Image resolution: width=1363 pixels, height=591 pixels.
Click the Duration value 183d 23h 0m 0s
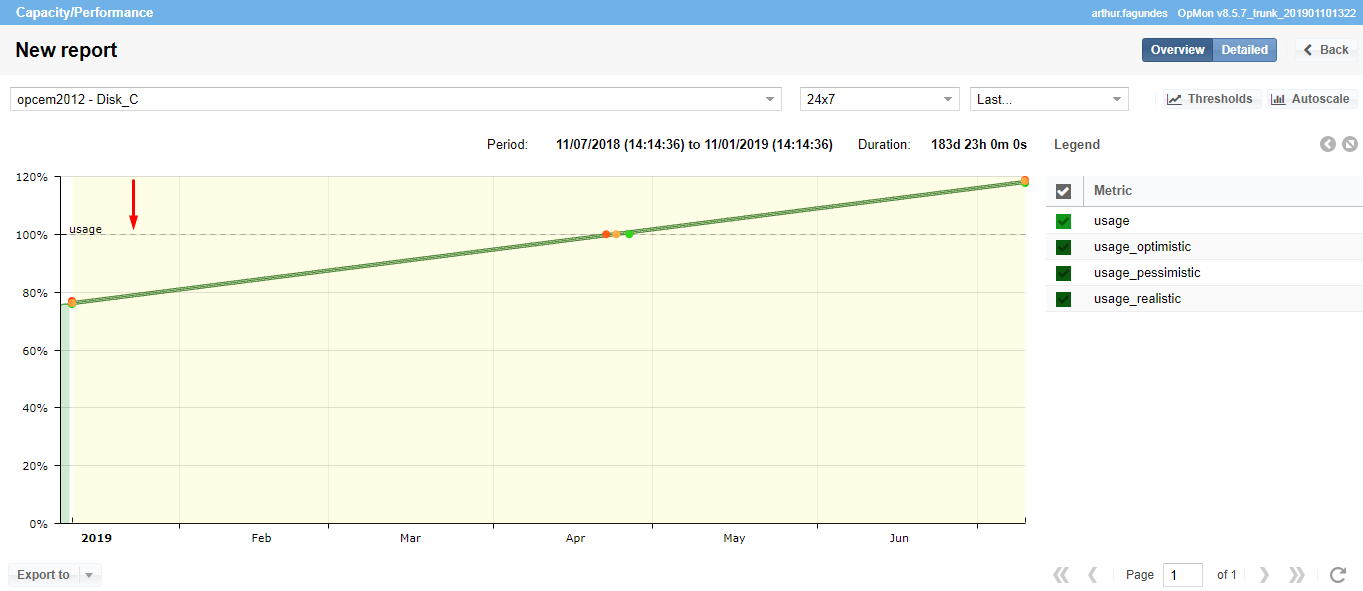979,144
